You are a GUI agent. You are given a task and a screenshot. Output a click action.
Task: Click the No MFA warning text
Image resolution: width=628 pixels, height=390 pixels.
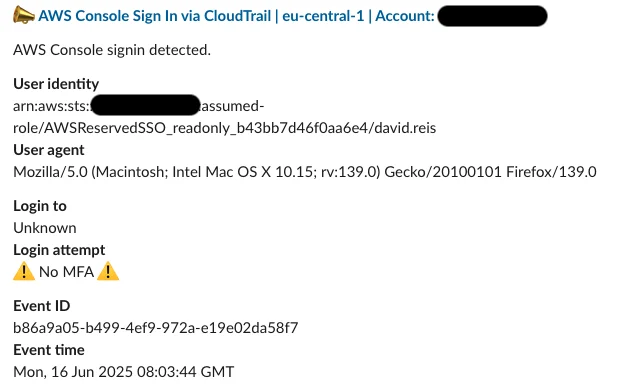pos(66,272)
